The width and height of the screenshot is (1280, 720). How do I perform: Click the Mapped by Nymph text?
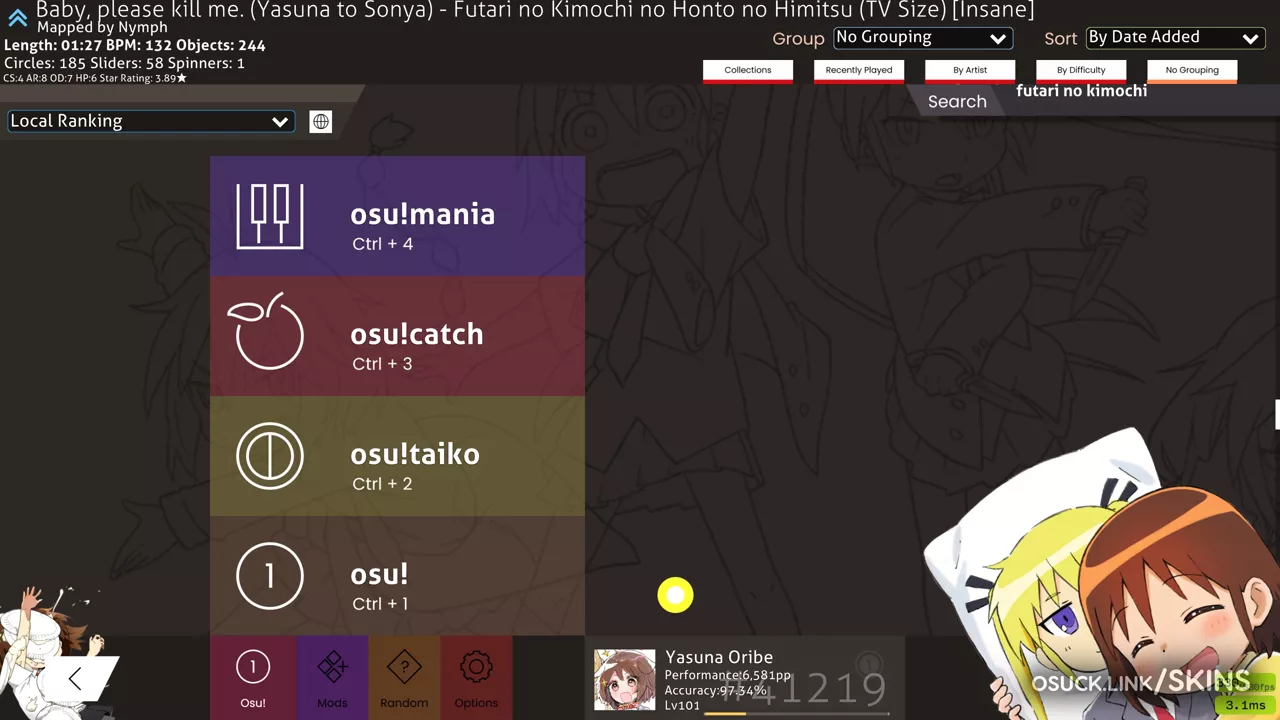coord(102,28)
